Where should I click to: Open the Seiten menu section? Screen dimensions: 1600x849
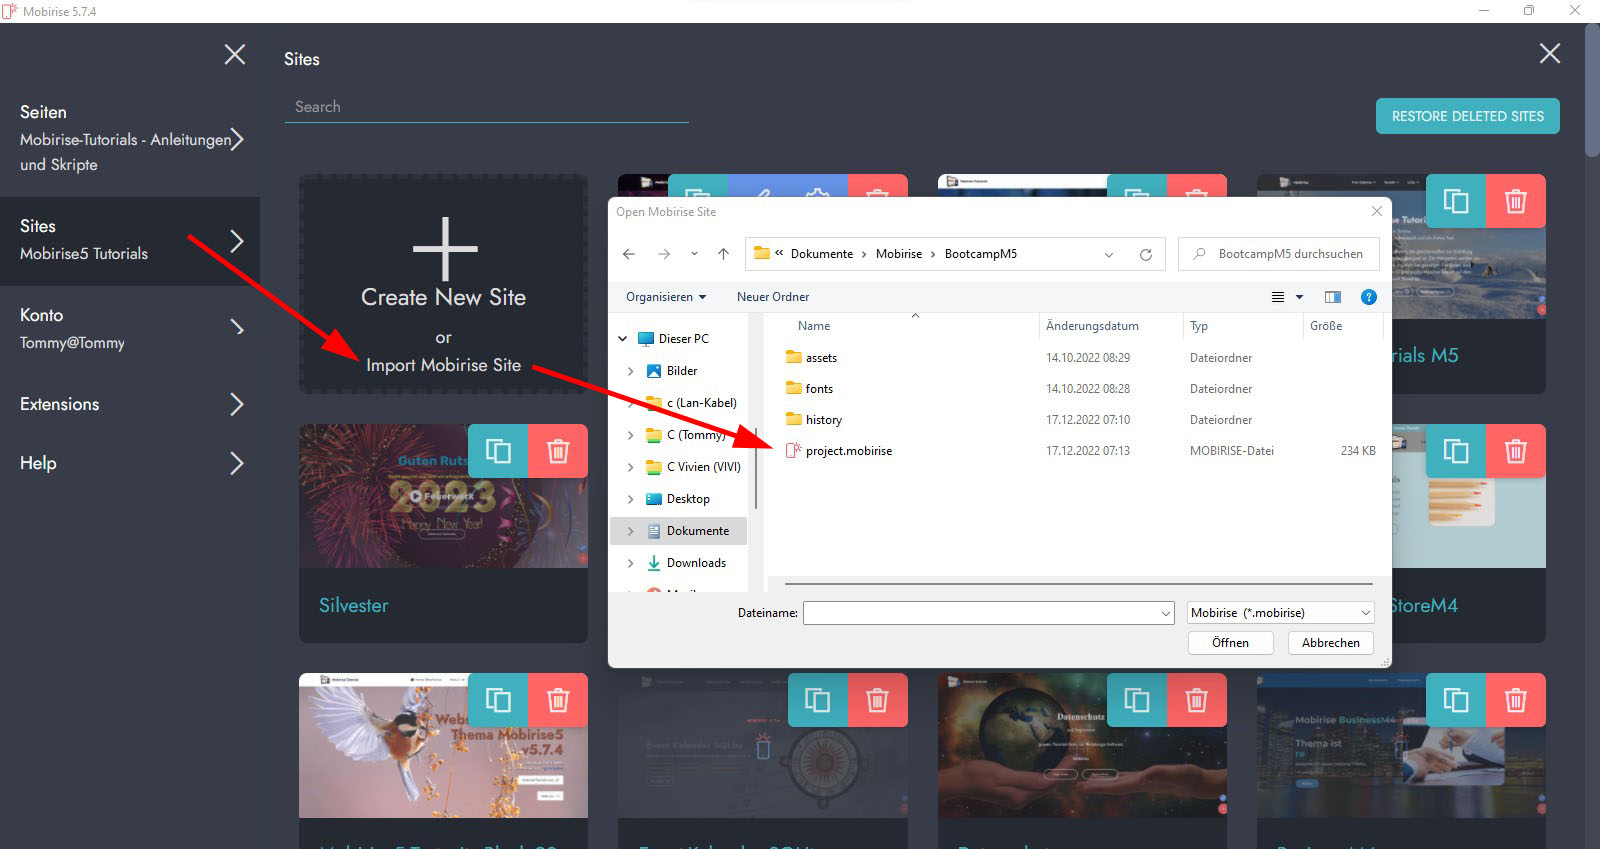(130, 138)
